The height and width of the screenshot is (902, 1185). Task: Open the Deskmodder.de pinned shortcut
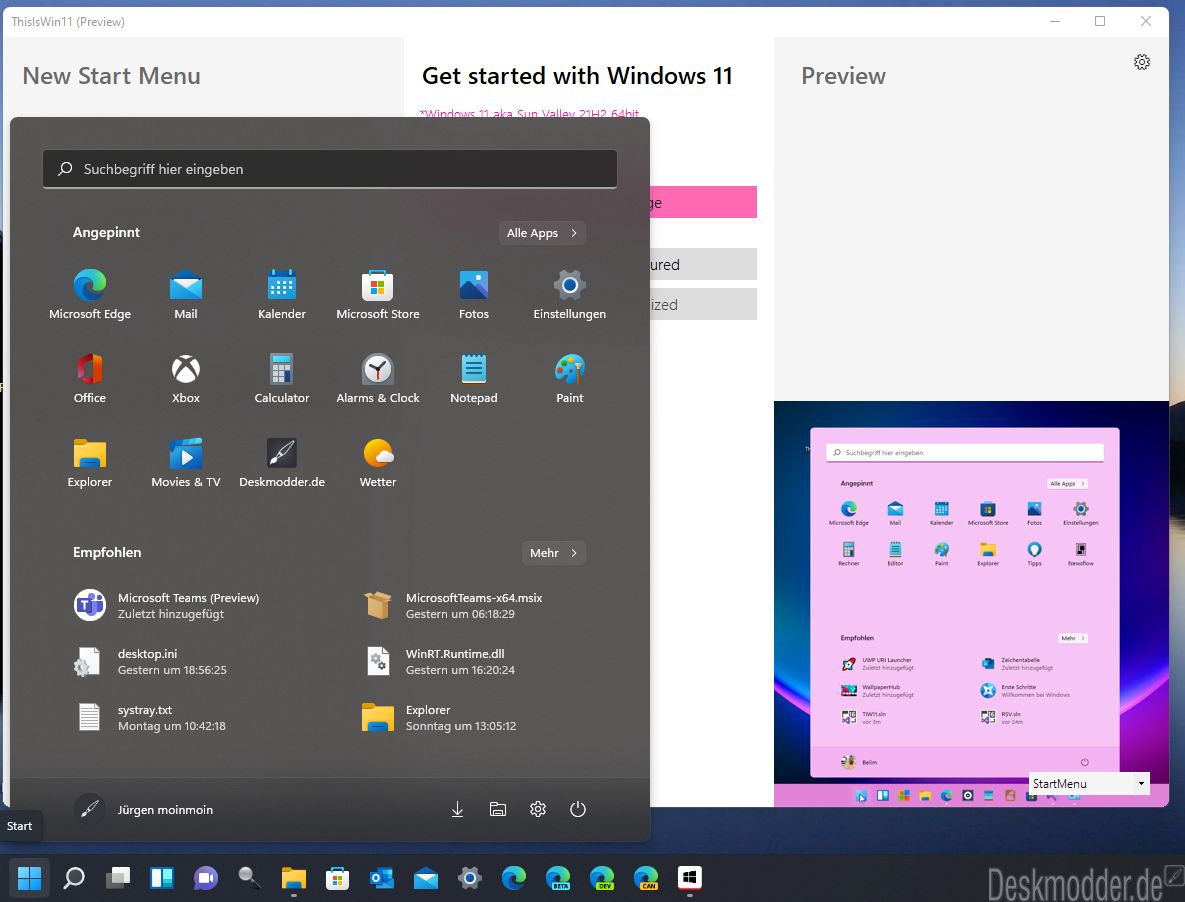(282, 462)
